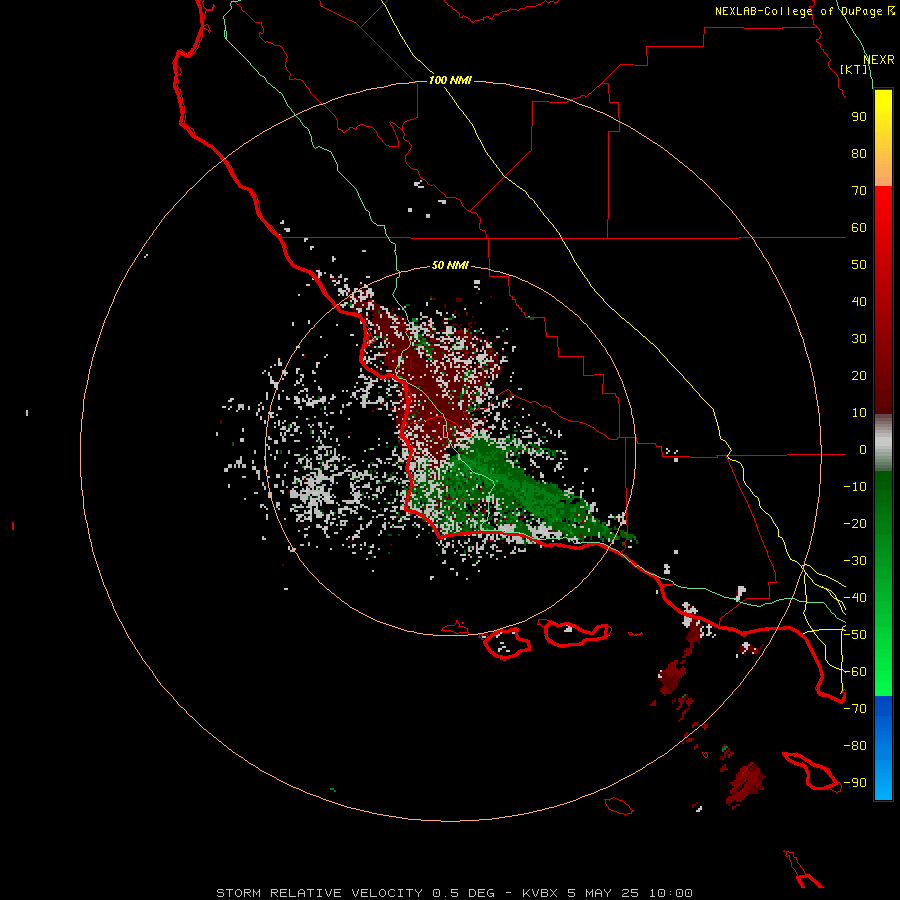Click the 70 value on the velocity scale
Viewport: 900px width, 900px height.
pos(859,191)
